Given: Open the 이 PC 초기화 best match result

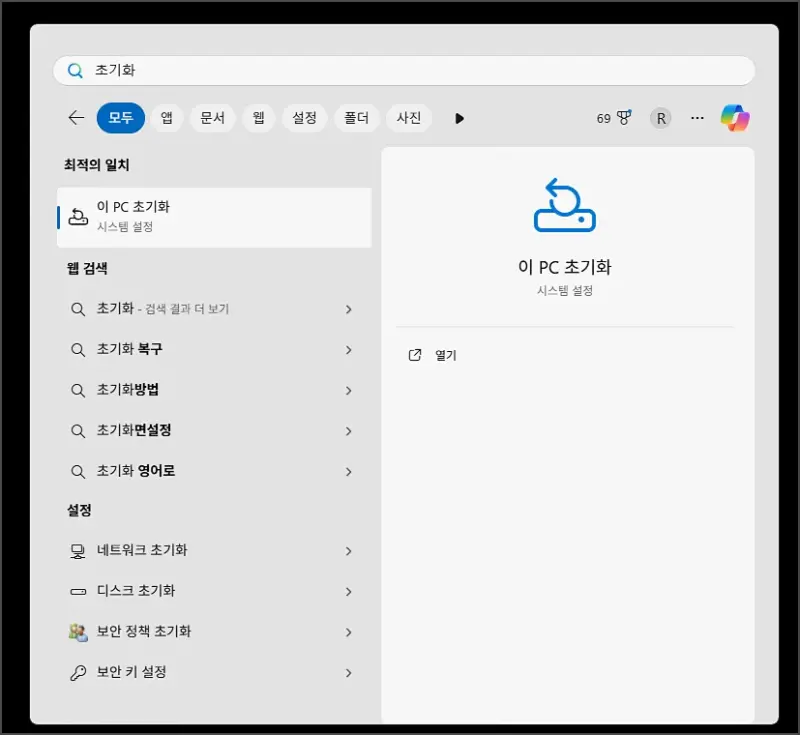Looking at the screenshot, I should pyautogui.click(x=214, y=217).
